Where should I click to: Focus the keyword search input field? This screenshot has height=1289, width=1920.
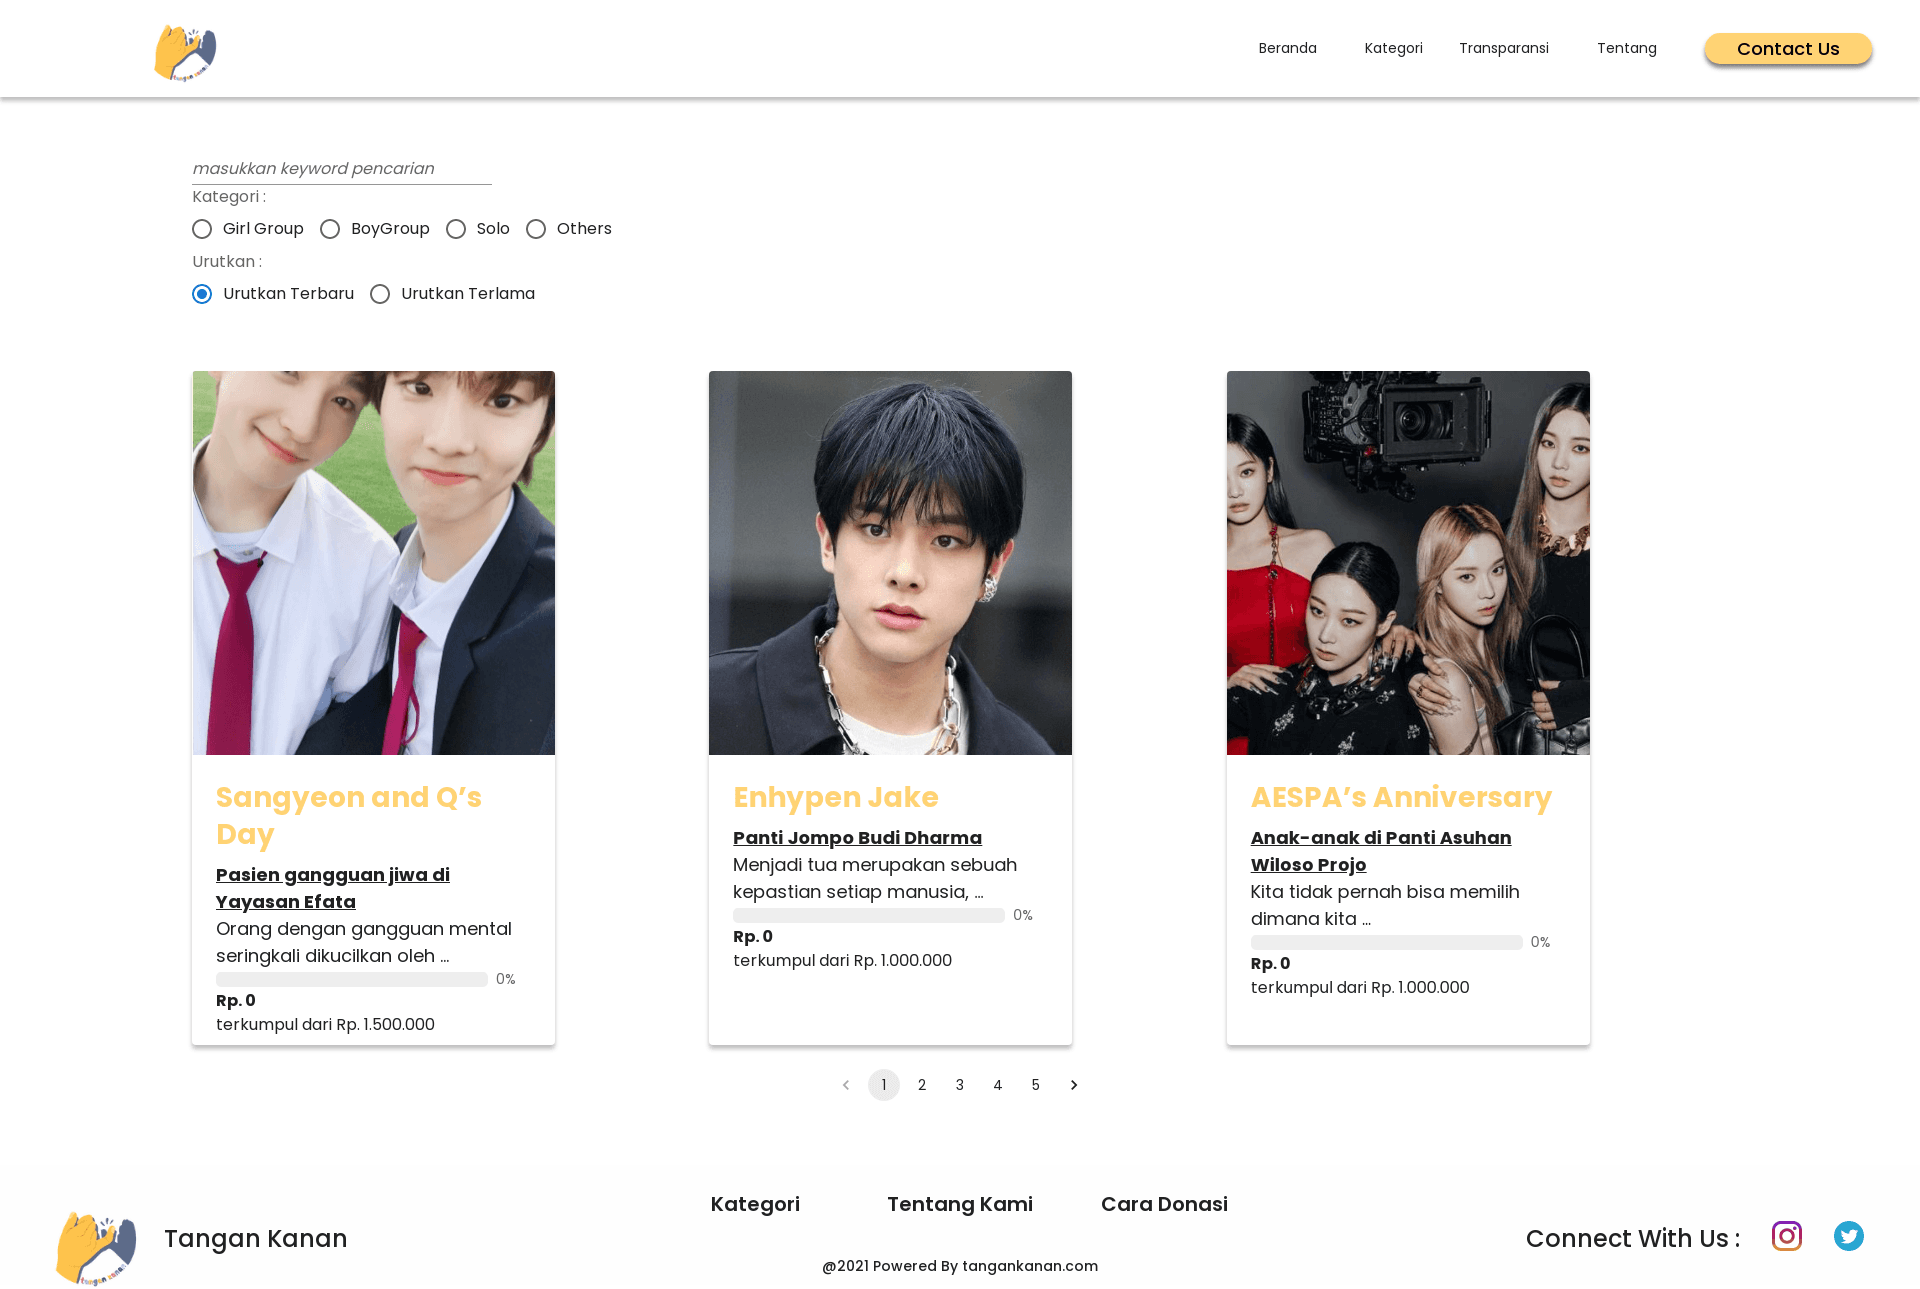(x=342, y=169)
